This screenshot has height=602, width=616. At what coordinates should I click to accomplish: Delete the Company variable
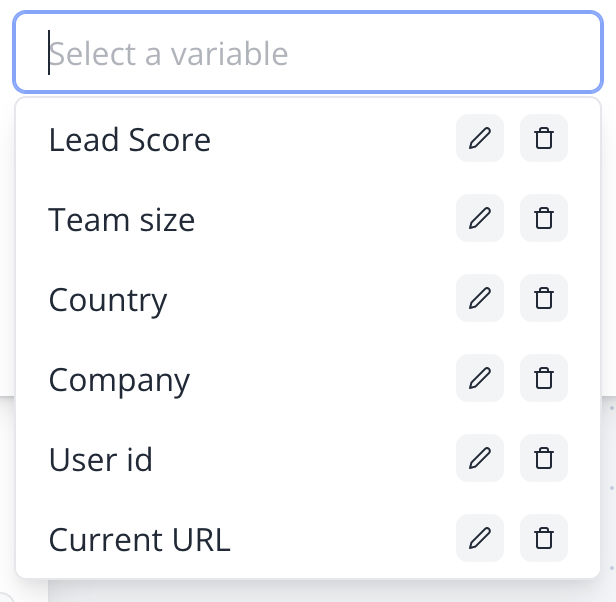pos(544,379)
